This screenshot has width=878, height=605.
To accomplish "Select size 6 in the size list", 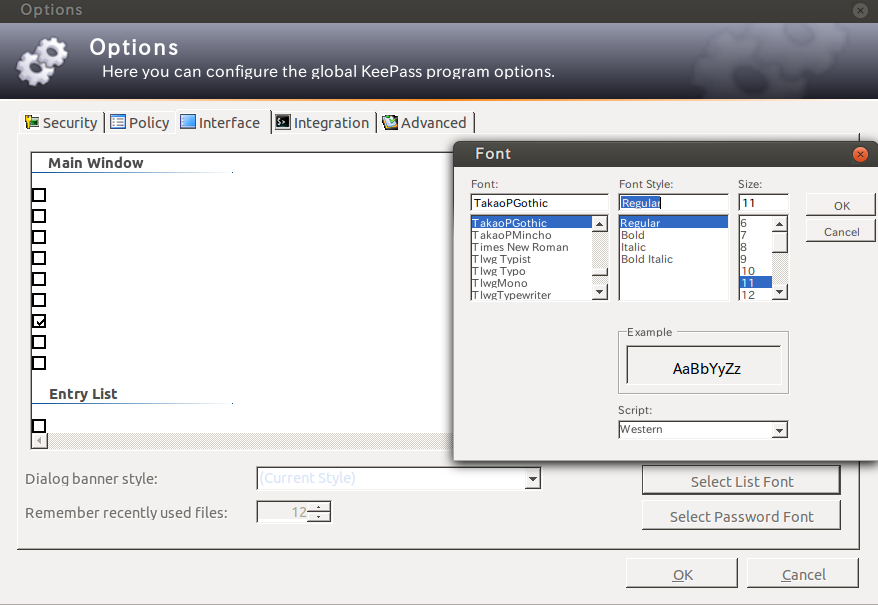I will click(755, 223).
